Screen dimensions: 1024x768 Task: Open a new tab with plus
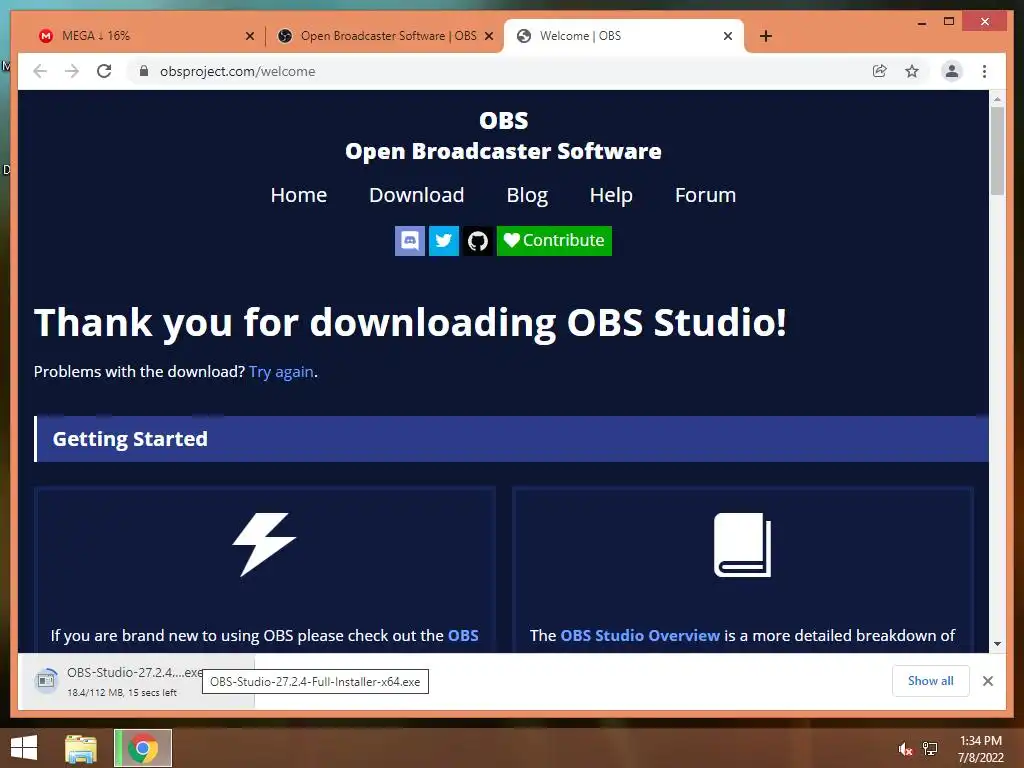pos(766,36)
